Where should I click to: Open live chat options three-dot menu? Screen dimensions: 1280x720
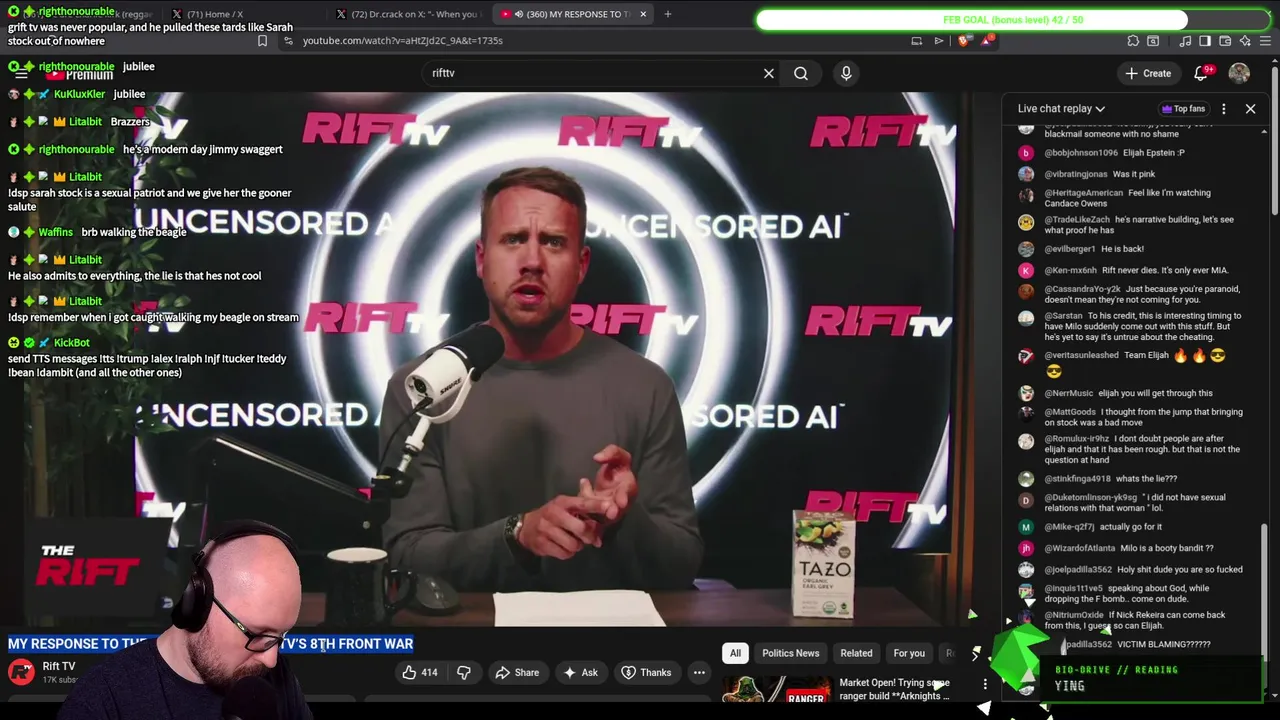[1223, 108]
